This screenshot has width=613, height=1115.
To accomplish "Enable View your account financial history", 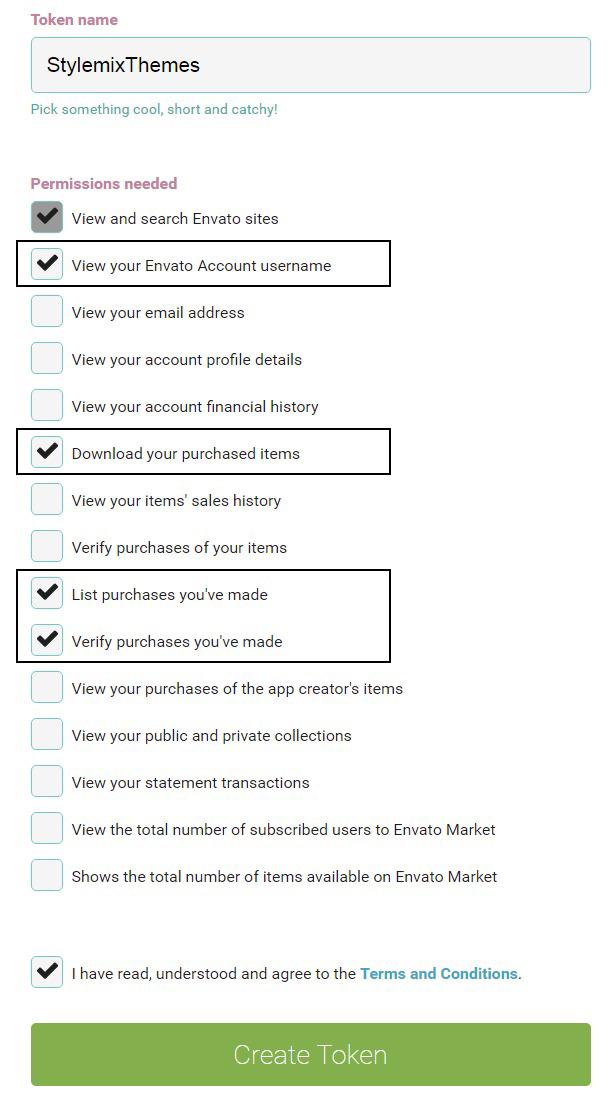I will 47,405.
